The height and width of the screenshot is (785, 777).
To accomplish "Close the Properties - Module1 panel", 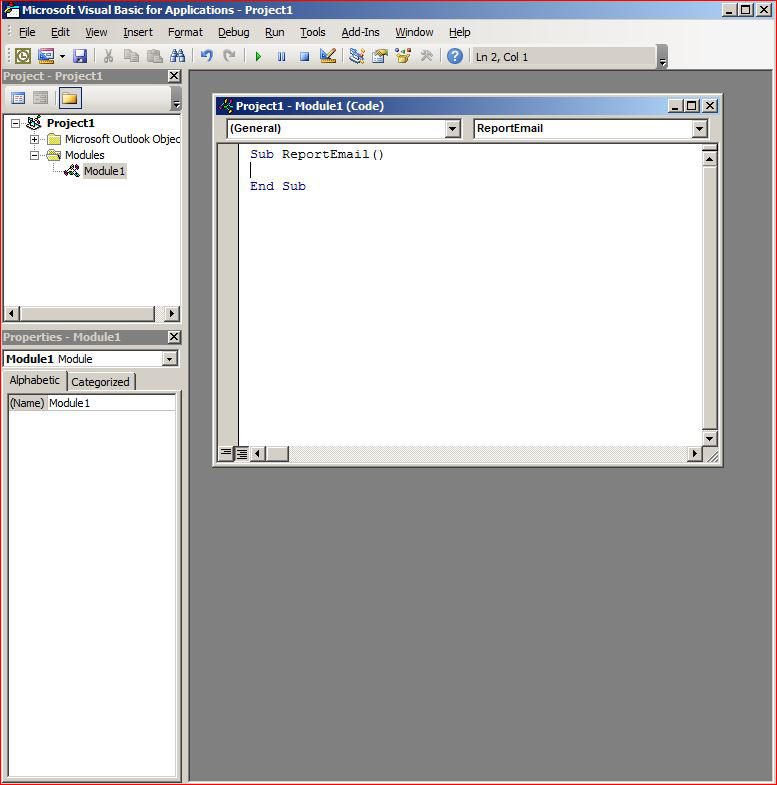I will point(174,337).
